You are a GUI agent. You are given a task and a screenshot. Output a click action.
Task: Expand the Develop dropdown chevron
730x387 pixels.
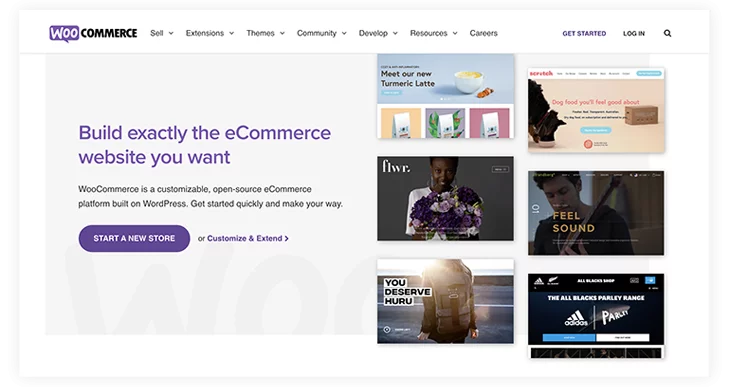pyautogui.click(x=395, y=34)
